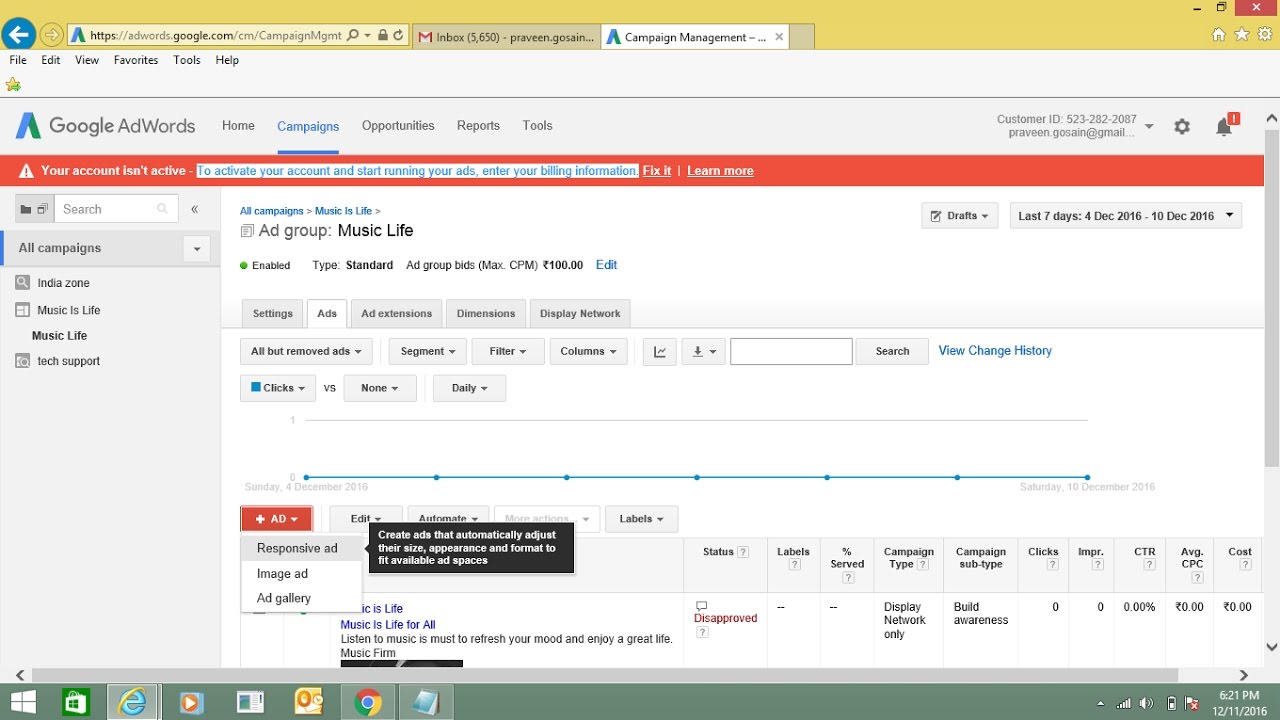Click the Status column help icon
1280x720 pixels.
(x=743, y=552)
